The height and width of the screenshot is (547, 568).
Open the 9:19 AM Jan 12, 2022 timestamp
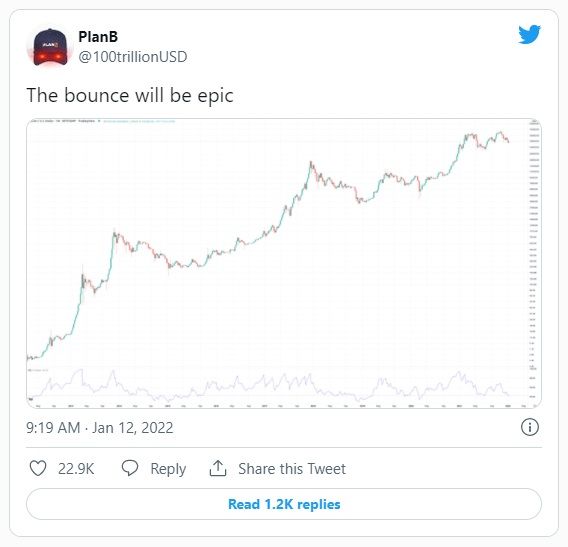tap(100, 428)
